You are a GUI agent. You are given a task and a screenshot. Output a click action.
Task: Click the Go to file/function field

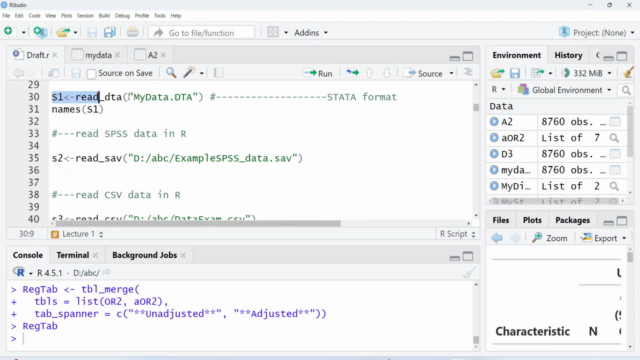(x=202, y=33)
